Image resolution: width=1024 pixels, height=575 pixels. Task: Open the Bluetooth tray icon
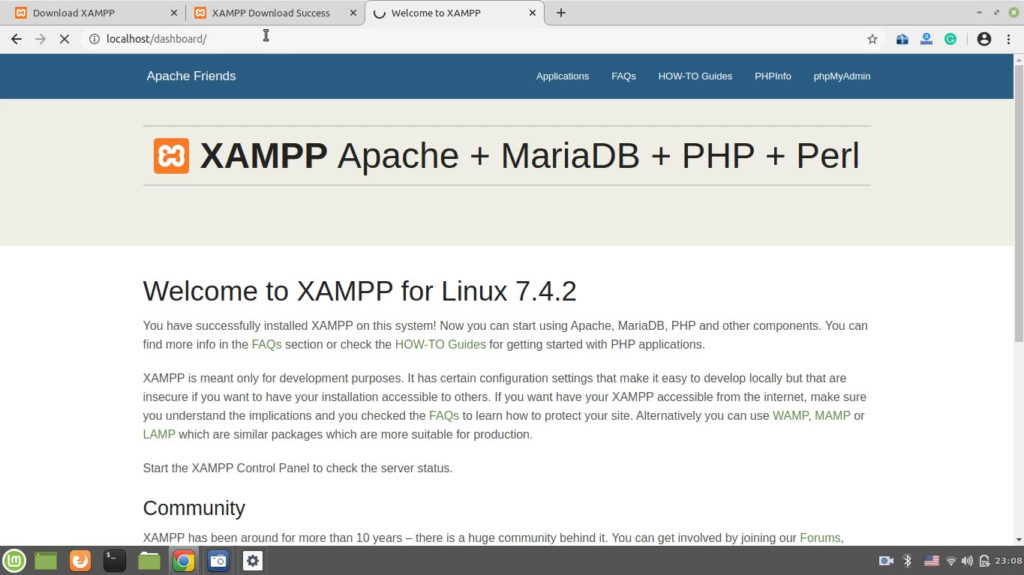907,561
